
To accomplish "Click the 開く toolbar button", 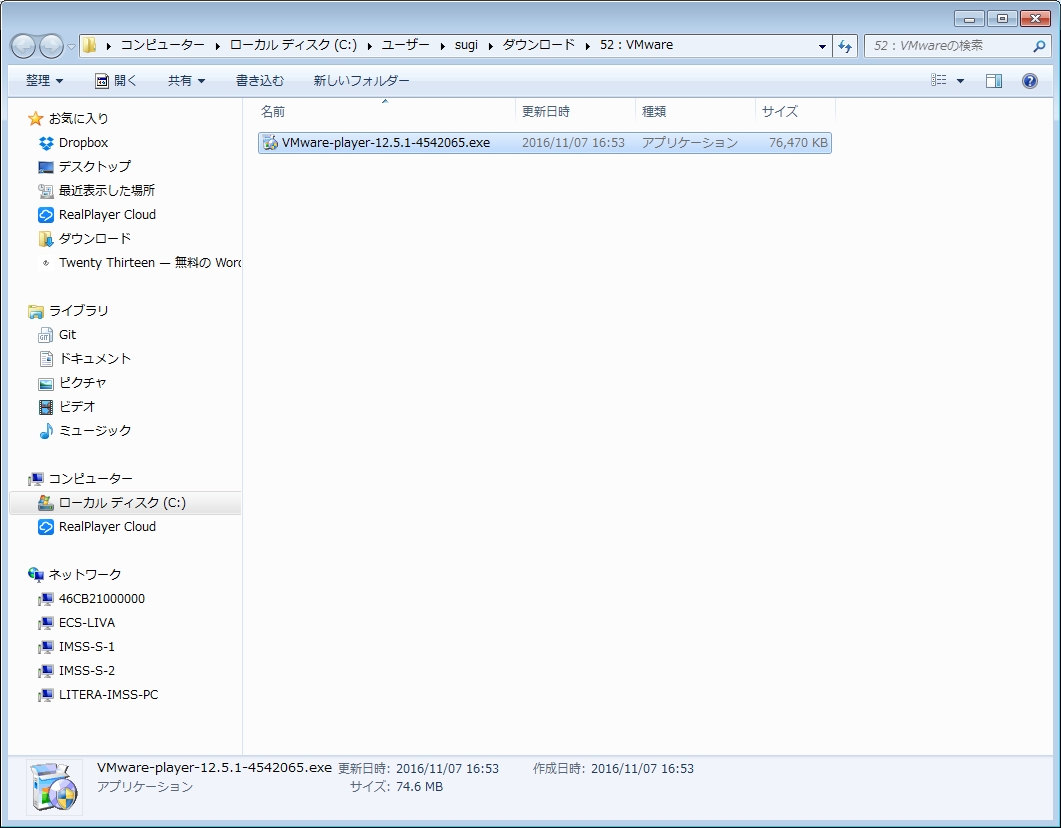I will (x=116, y=81).
